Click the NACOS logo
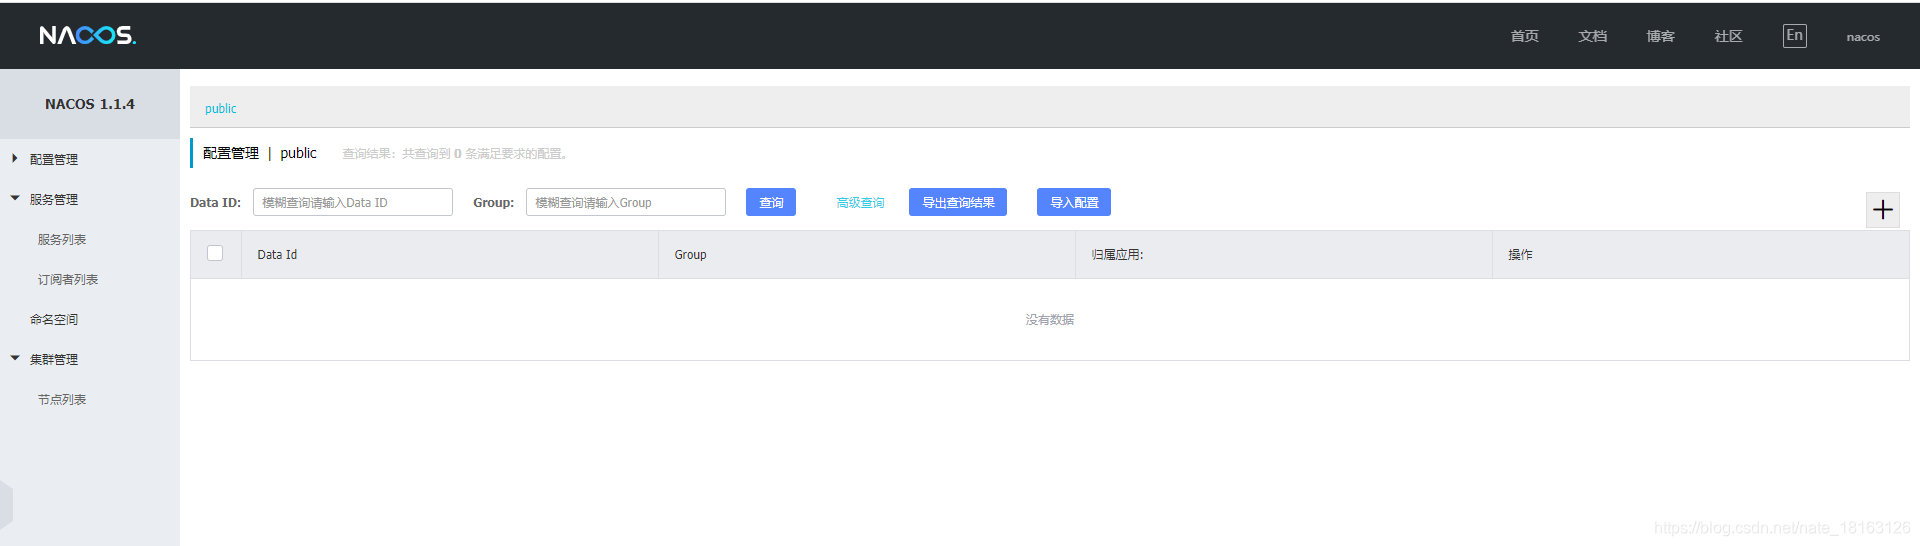 (88, 36)
